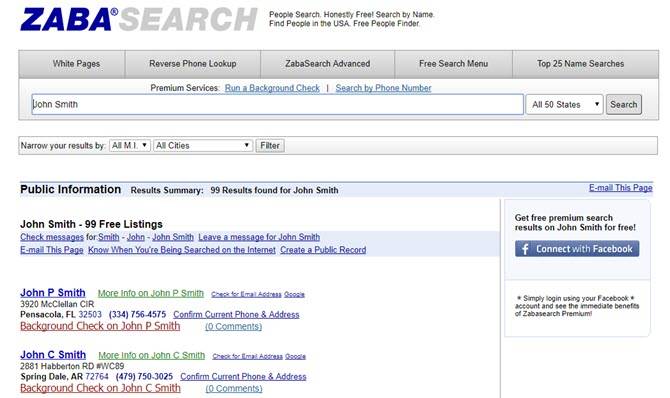
Task: Click the ZabaSearch logo
Action: 138,19
